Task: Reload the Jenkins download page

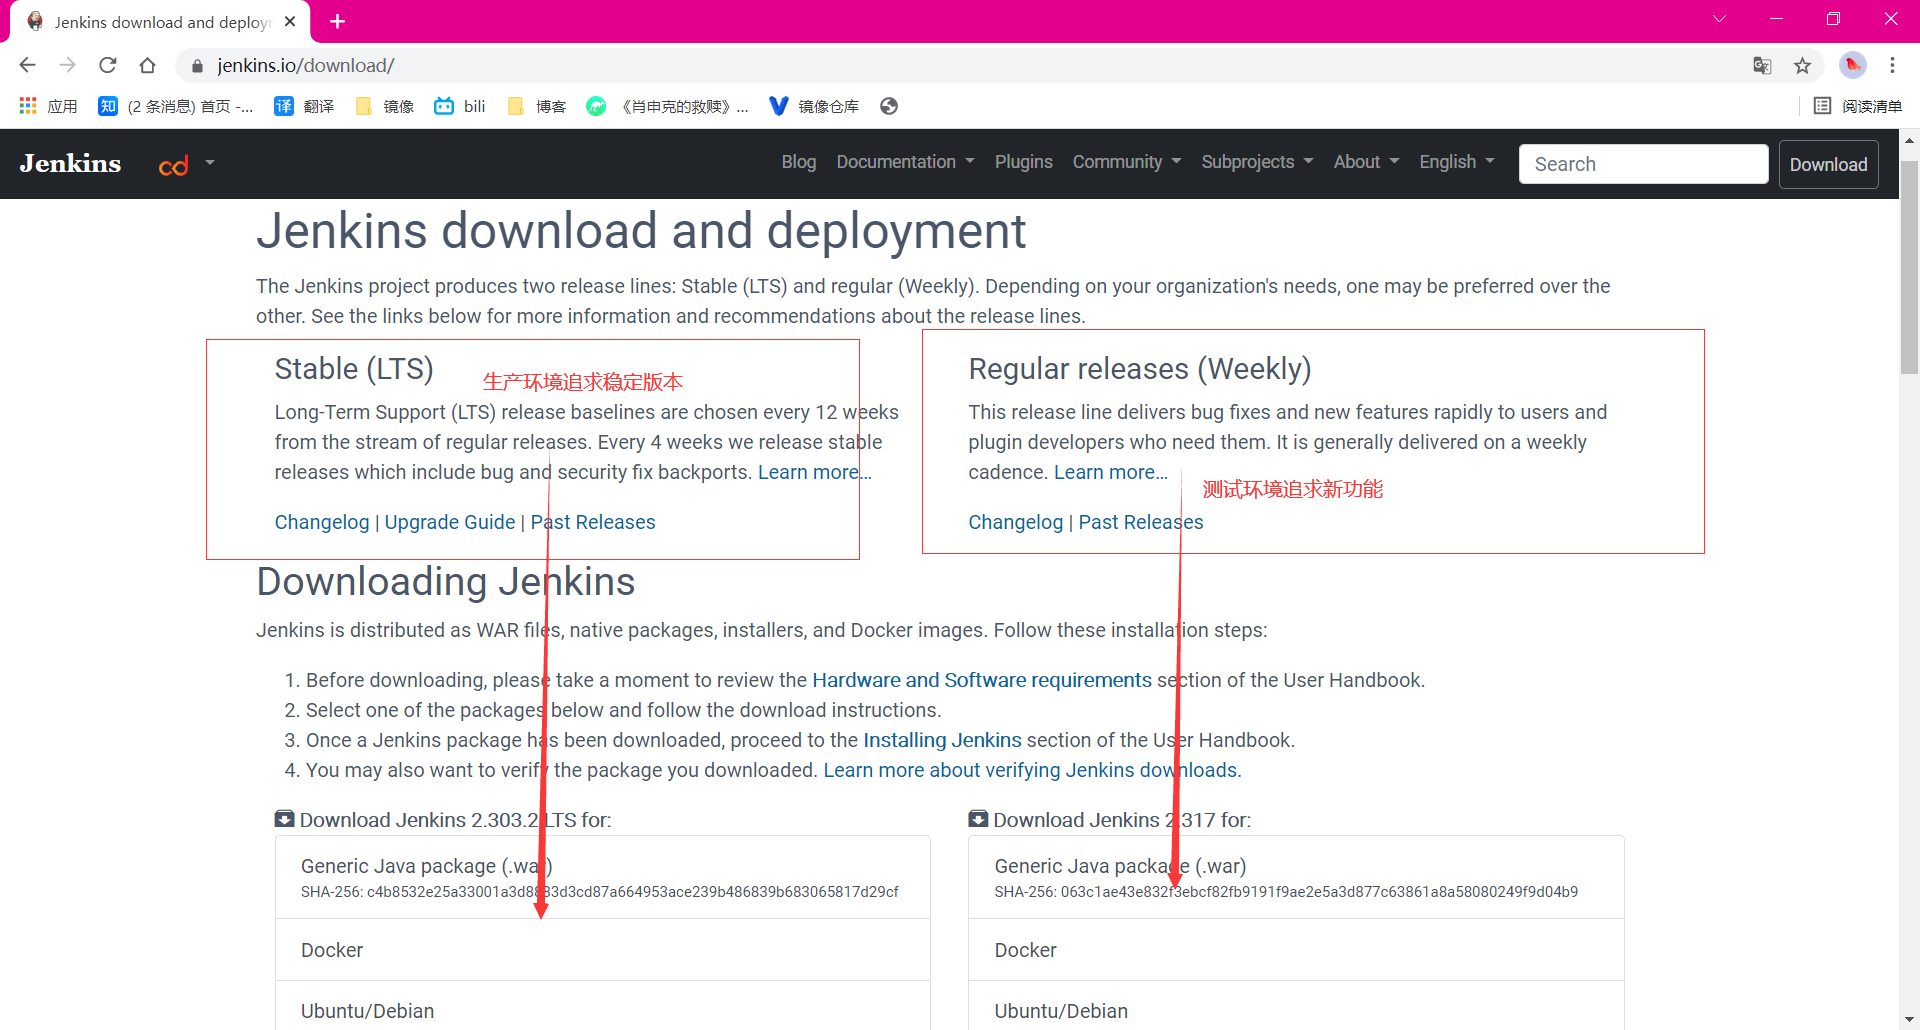Action: 107,65
